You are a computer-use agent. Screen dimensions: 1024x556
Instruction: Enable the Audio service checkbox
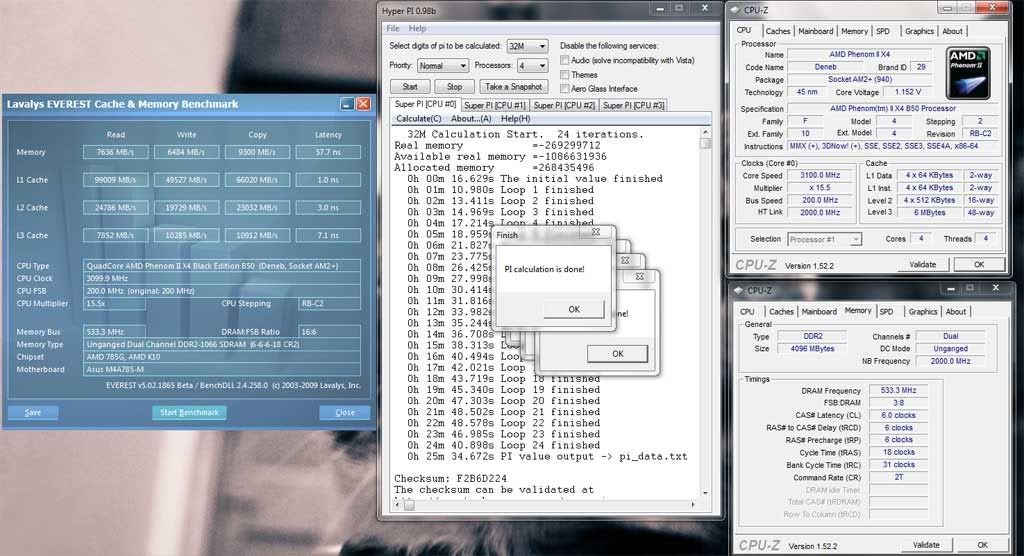(565, 60)
